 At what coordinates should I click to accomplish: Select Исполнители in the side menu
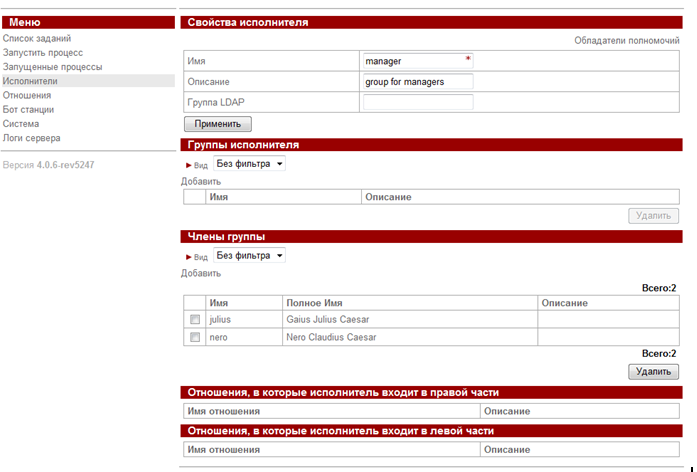(x=30, y=81)
